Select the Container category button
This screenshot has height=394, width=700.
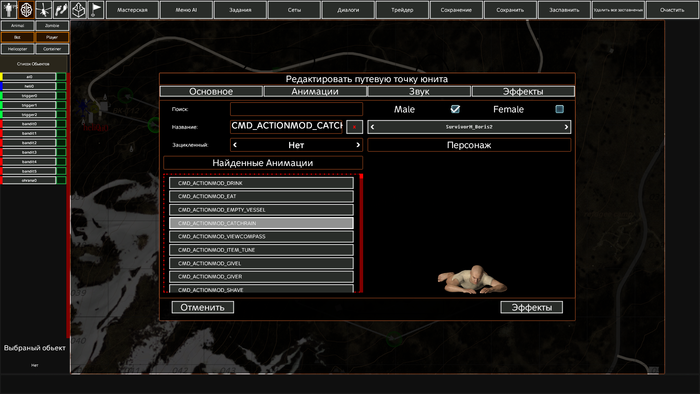(x=52, y=49)
